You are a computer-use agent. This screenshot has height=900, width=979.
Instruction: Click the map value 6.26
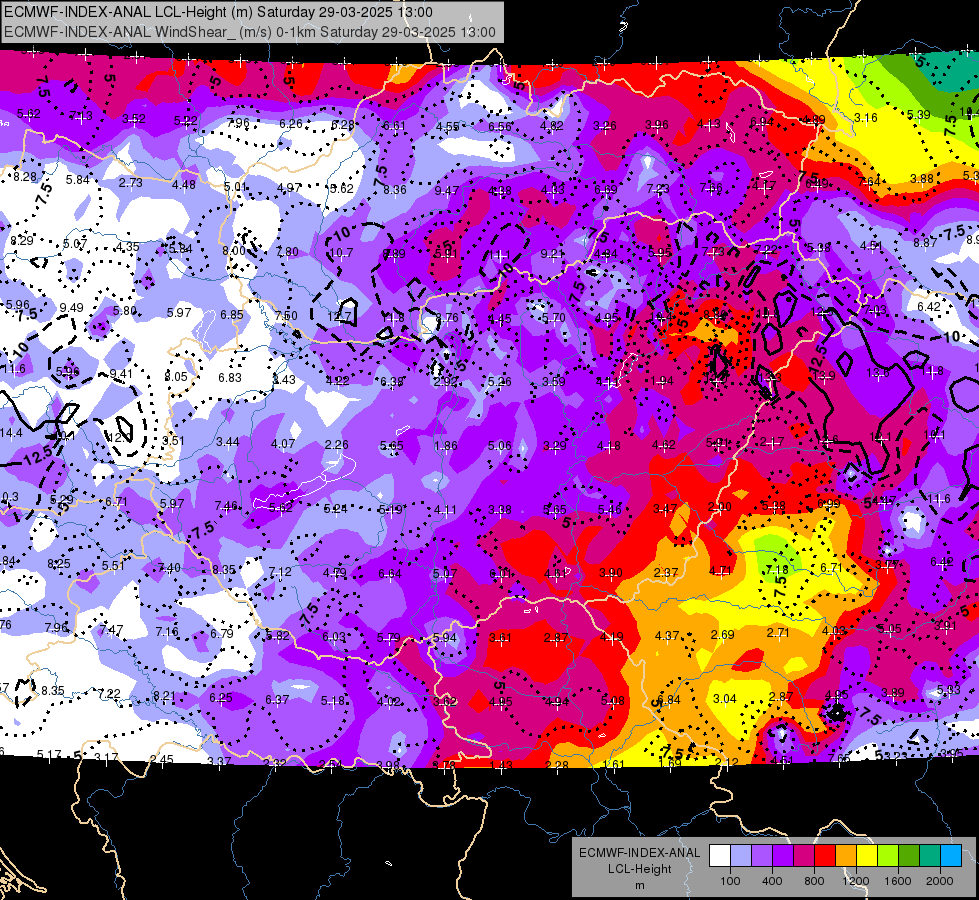(291, 124)
